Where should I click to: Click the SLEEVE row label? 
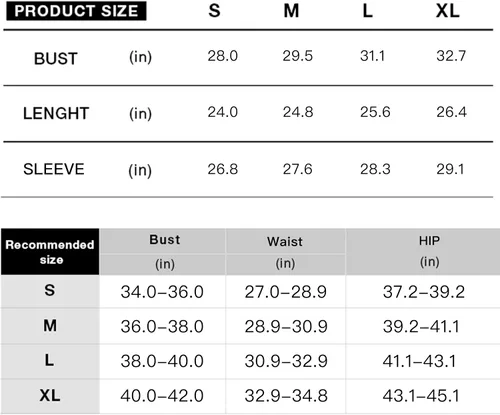[x=54, y=169]
